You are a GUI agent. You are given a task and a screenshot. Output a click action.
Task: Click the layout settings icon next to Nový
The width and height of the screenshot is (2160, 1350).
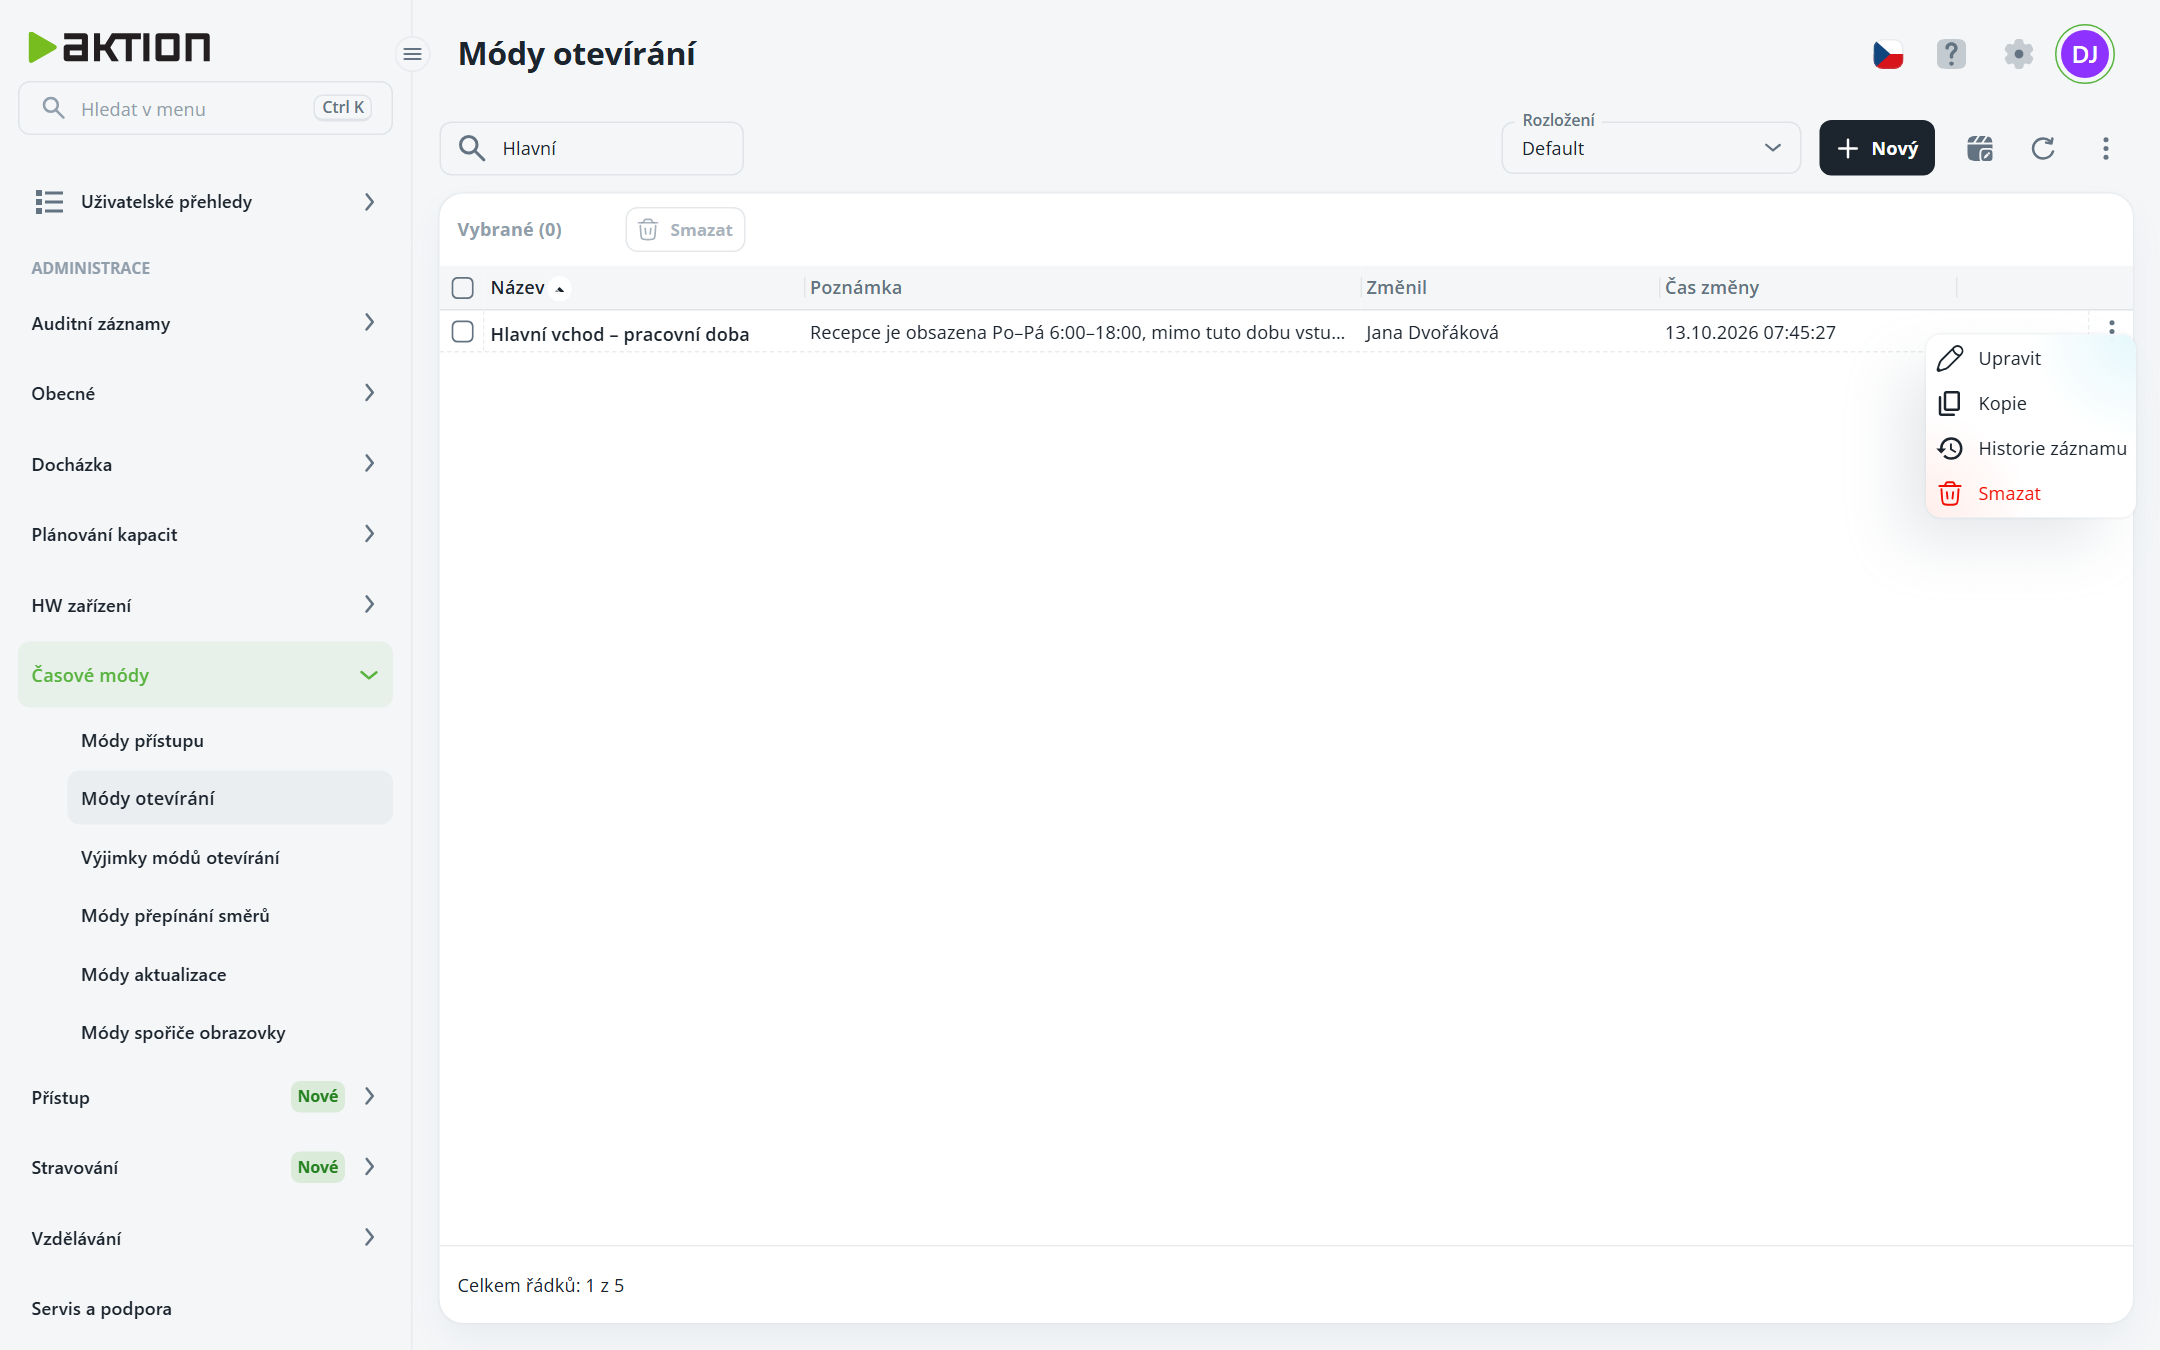pyautogui.click(x=1980, y=148)
